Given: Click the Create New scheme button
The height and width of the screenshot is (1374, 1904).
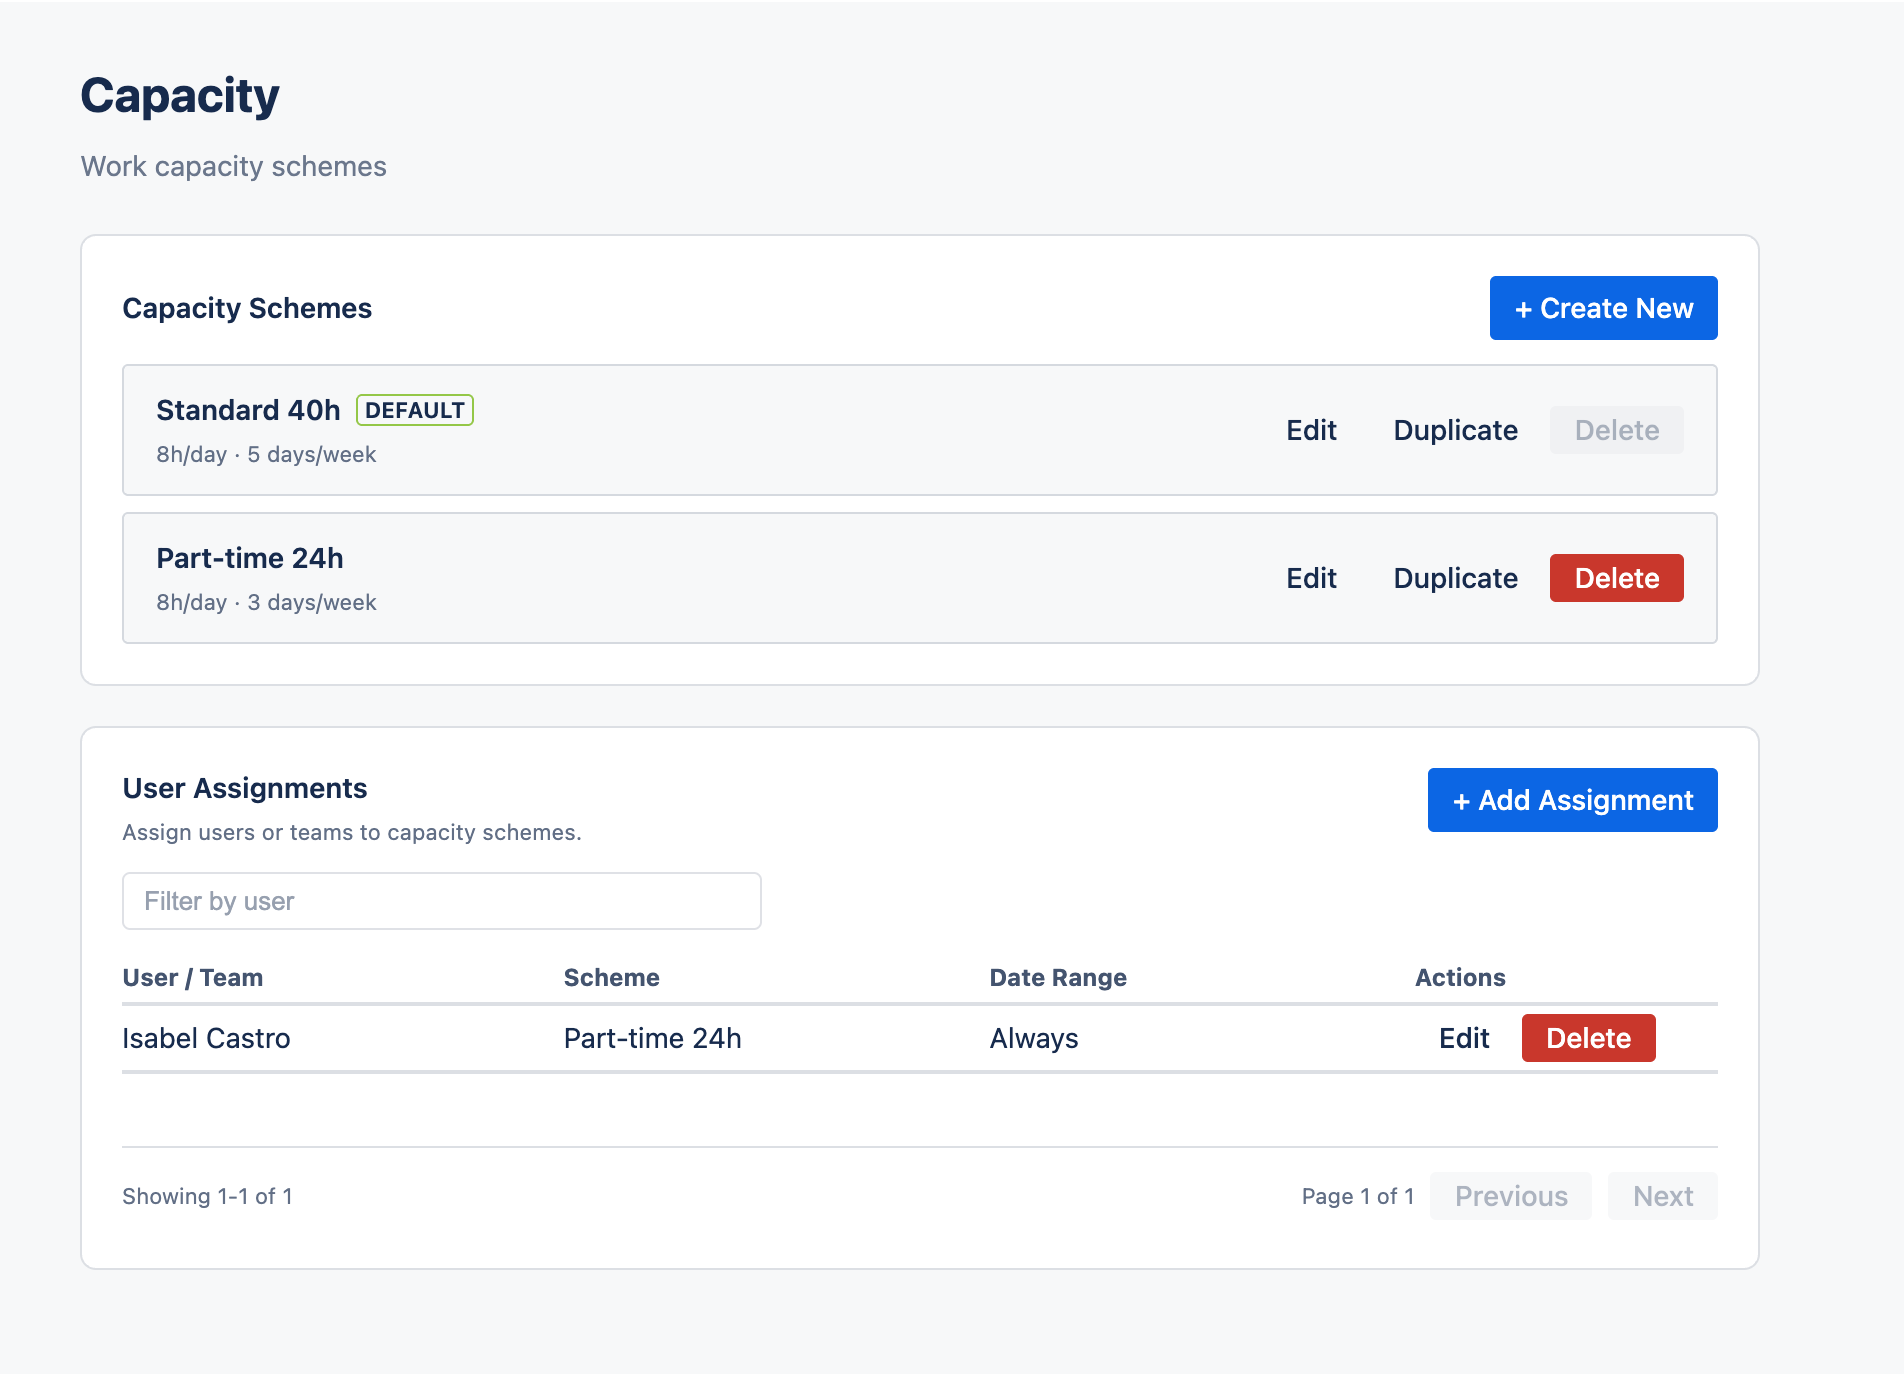Looking at the screenshot, I should click(x=1603, y=308).
